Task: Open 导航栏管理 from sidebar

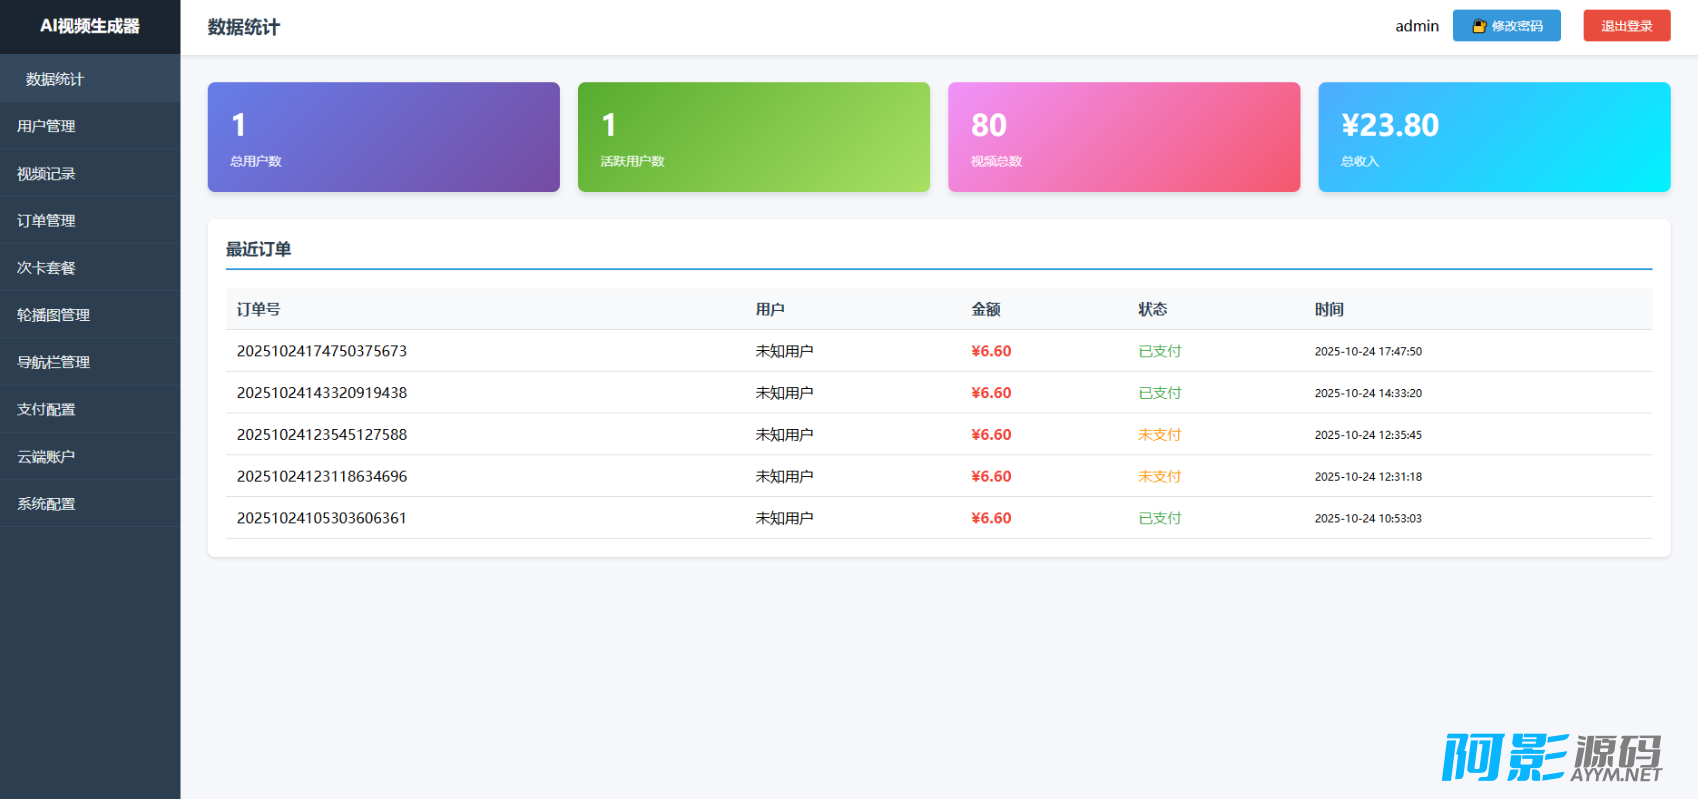Action: point(53,362)
